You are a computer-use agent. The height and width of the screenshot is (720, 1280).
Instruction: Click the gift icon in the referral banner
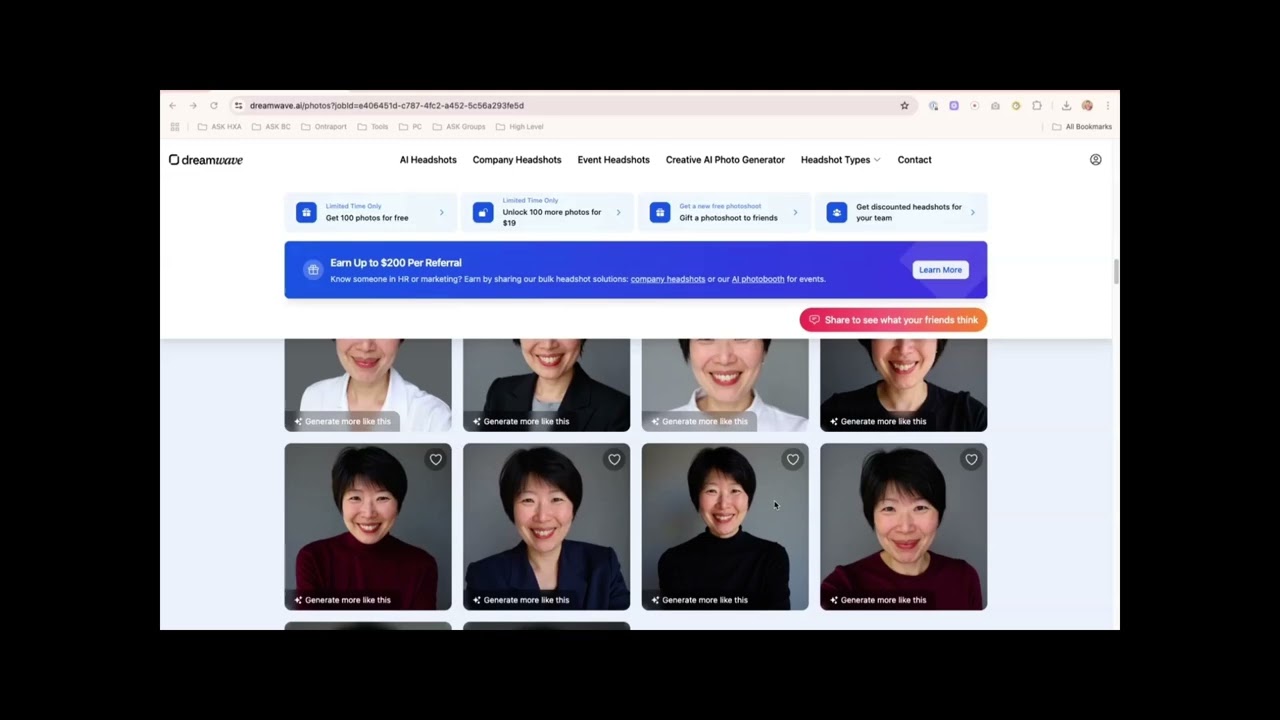coord(313,270)
